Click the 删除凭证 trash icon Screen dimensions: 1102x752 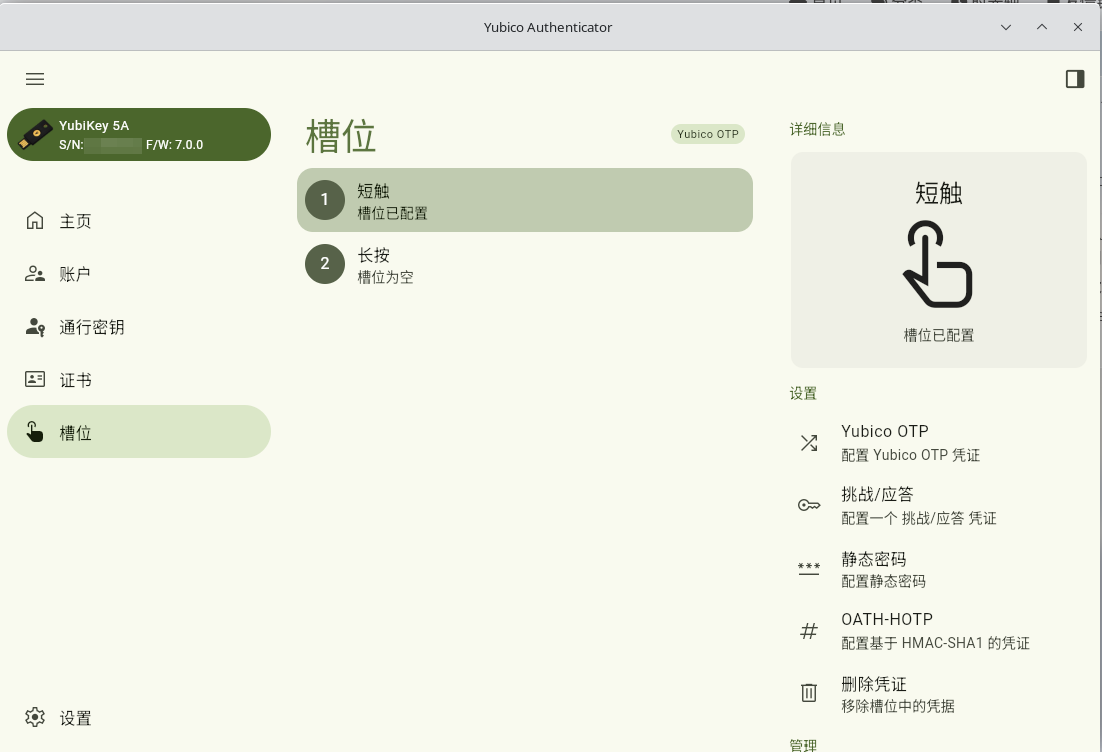click(x=809, y=693)
